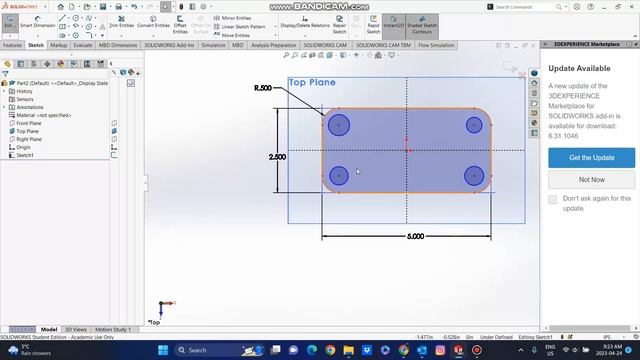Click the Home icon in title toolbar
The width and height of the screenshot is (640, 360).
click(60, 7)
